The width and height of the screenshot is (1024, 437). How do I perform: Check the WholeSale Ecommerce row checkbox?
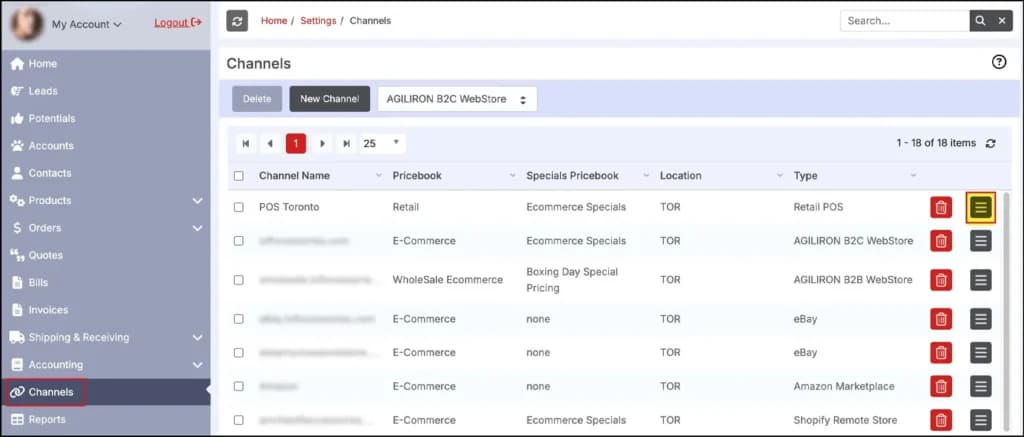tap(238, 280)
